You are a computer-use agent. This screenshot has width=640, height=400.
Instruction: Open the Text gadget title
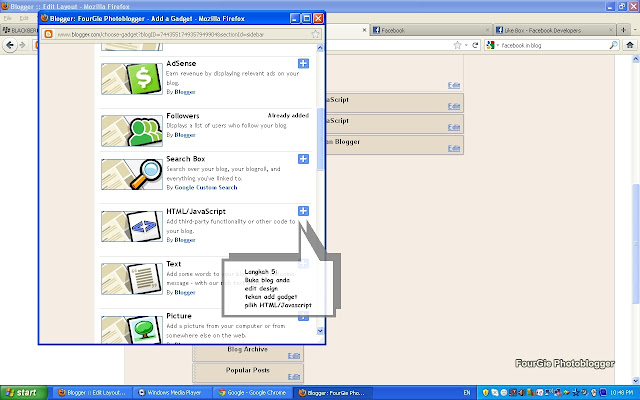[173, 264]
